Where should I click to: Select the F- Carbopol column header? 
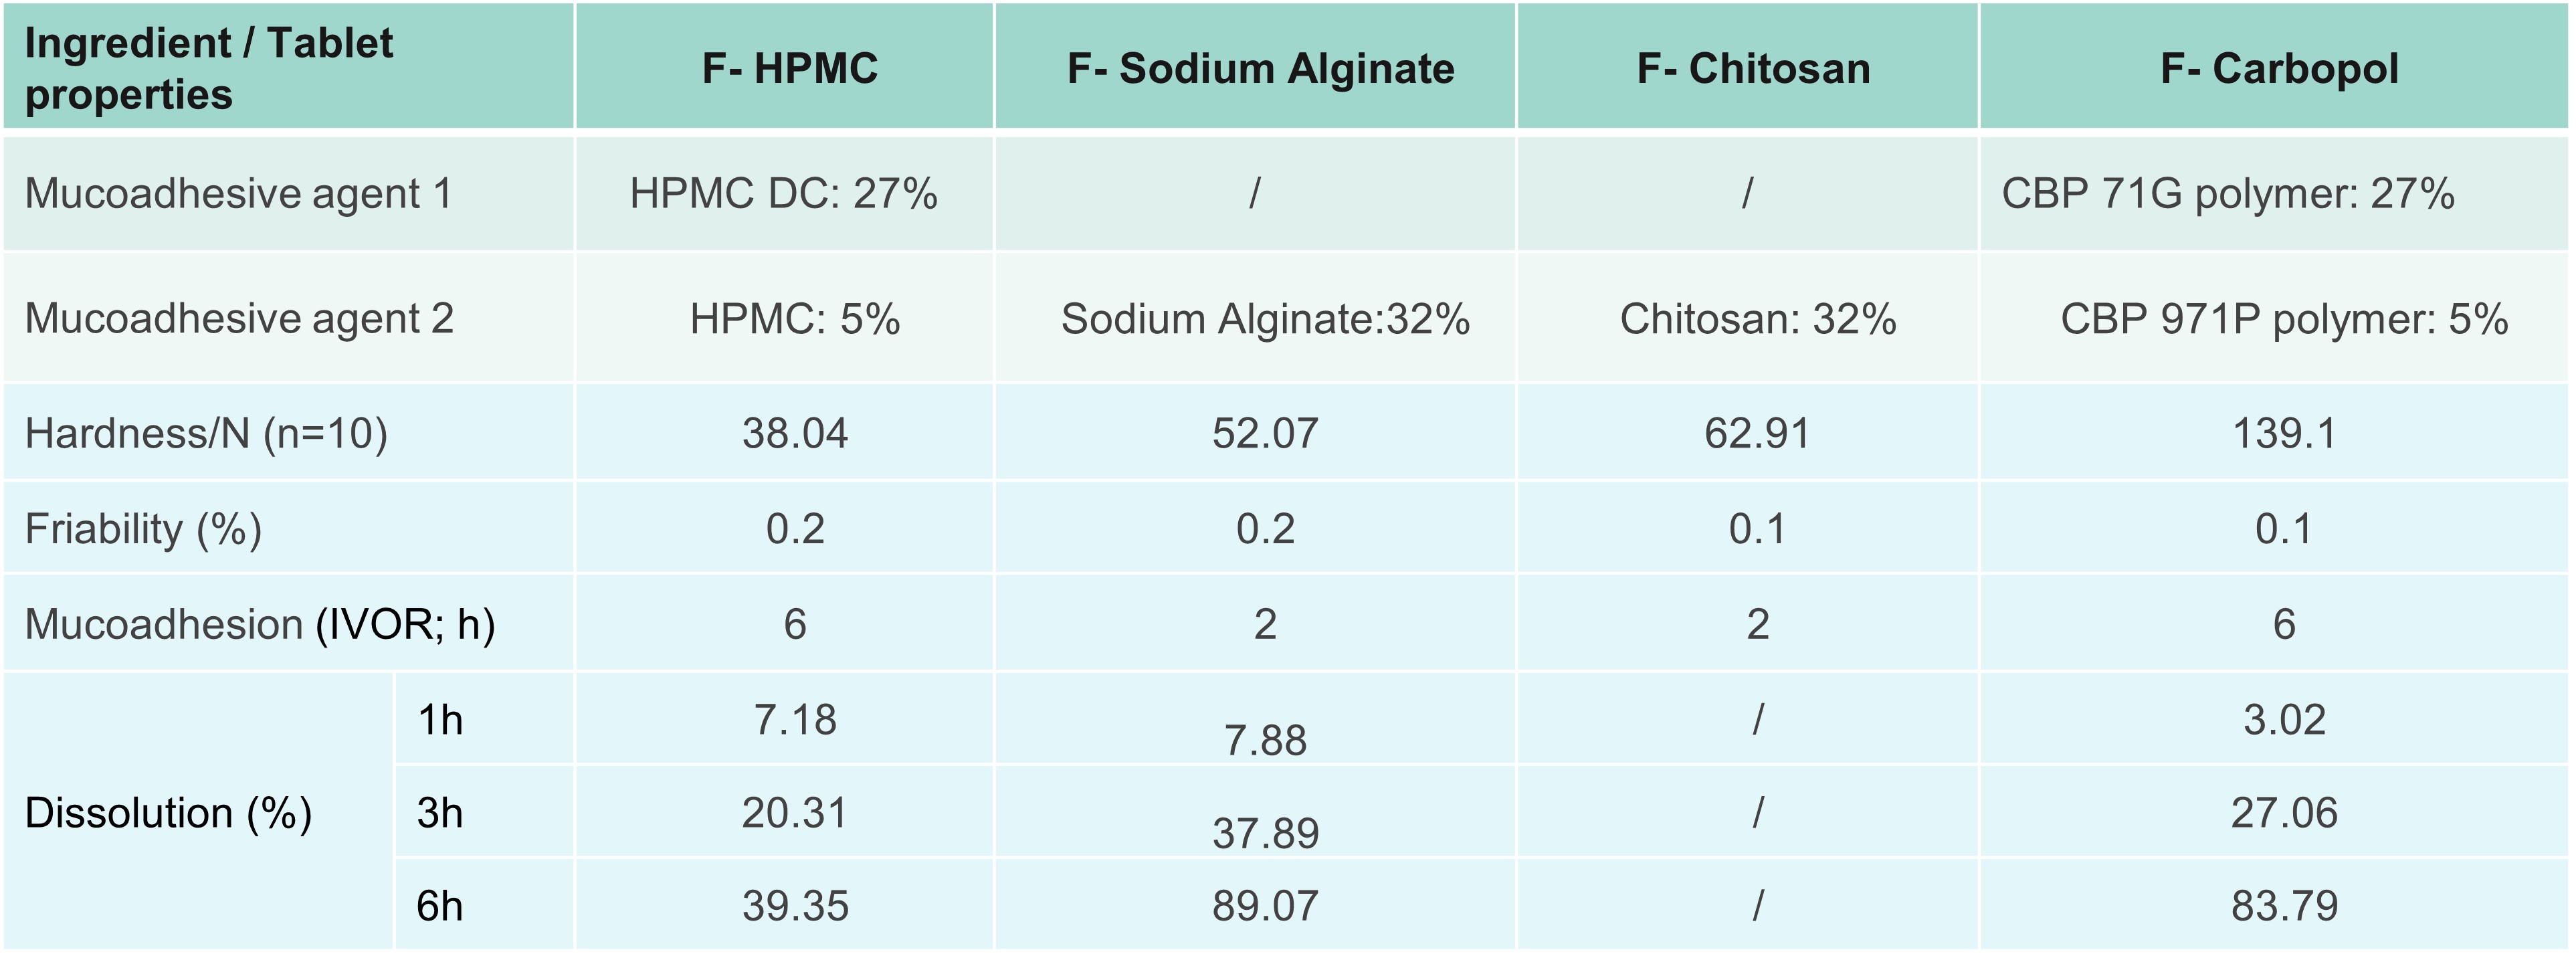point(2279,69)
